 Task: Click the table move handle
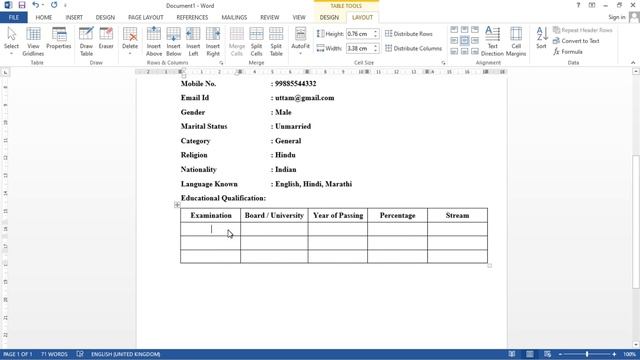coord(177,204)
